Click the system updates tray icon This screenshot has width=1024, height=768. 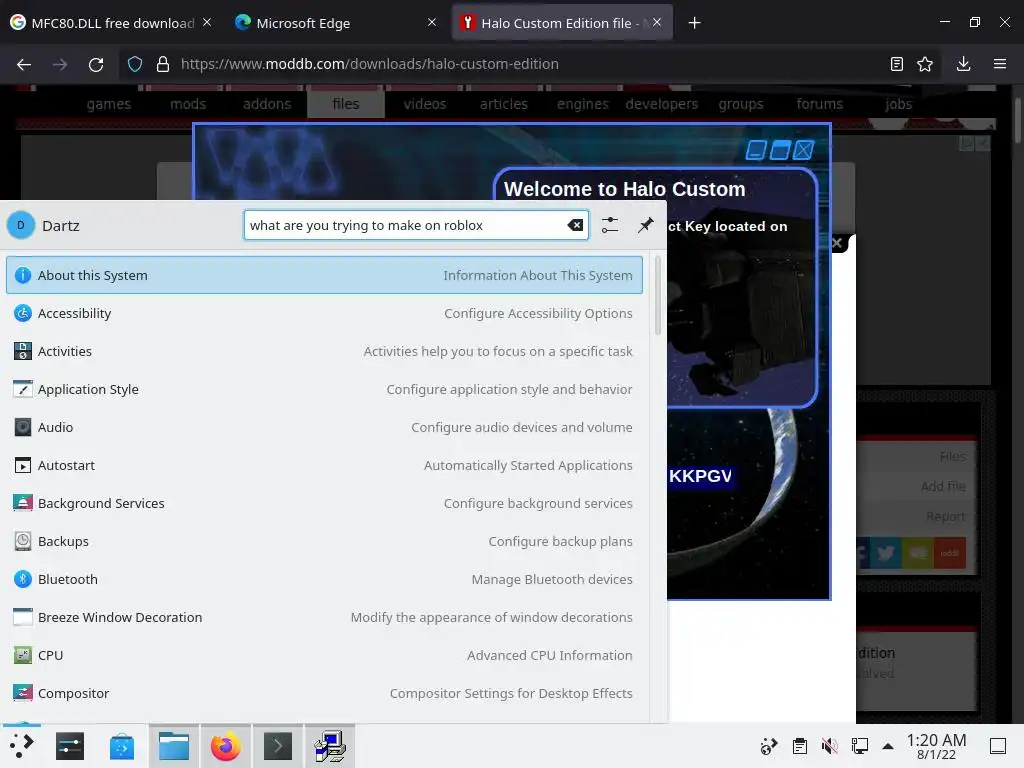tap(769, 746)
